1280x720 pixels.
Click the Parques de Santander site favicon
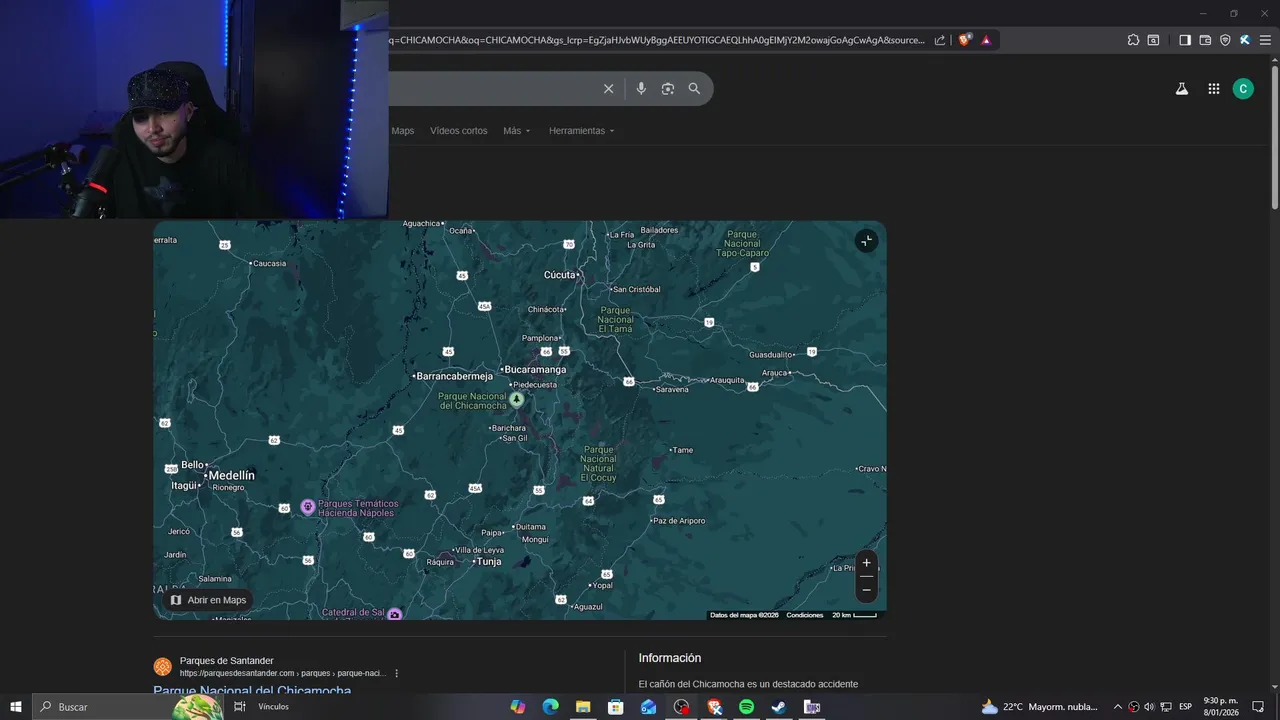pos(162,667)
